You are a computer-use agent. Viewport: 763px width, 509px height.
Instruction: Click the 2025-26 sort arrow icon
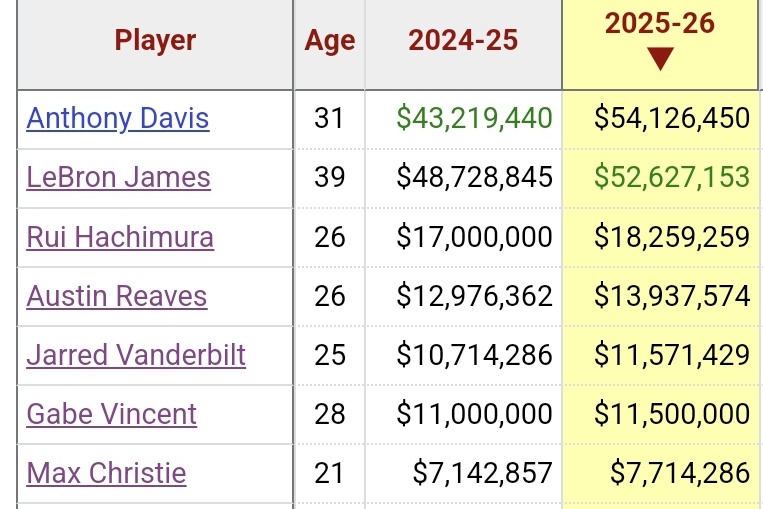tap(660, 59)
